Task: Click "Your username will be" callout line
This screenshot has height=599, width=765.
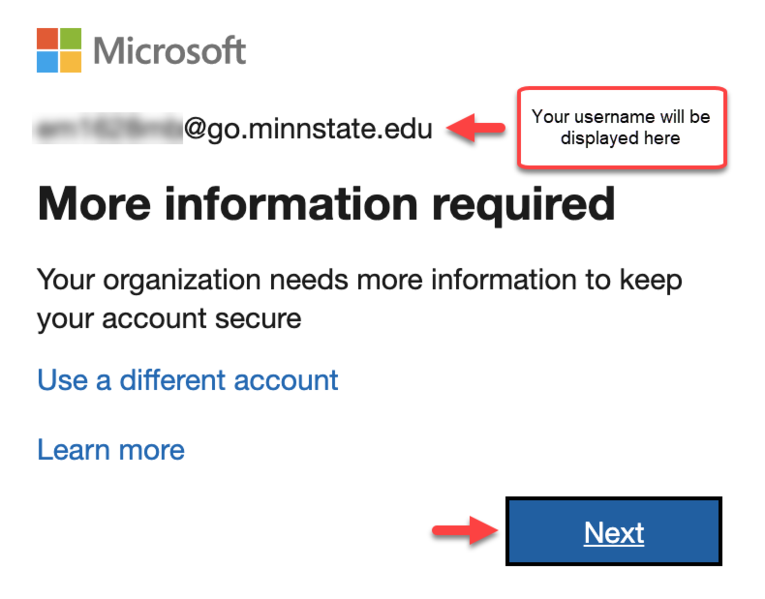Action: coord(620,116)
